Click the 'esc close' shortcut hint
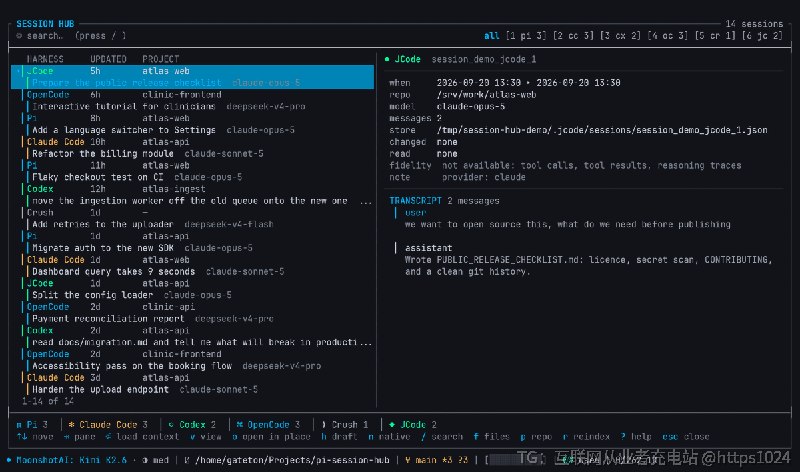Image resolution: width=800 pixels, height=472 pixels. (x=686, y=437)
